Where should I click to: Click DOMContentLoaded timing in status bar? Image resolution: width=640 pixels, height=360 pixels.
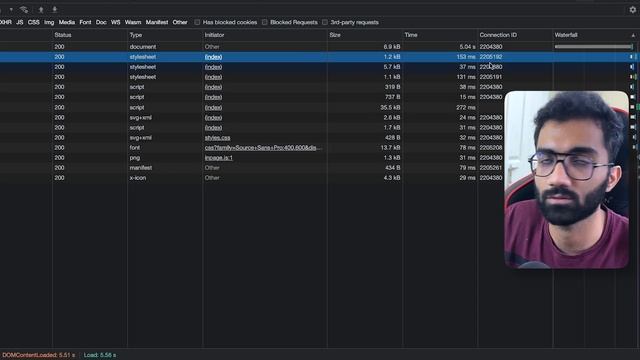point(38,355)
